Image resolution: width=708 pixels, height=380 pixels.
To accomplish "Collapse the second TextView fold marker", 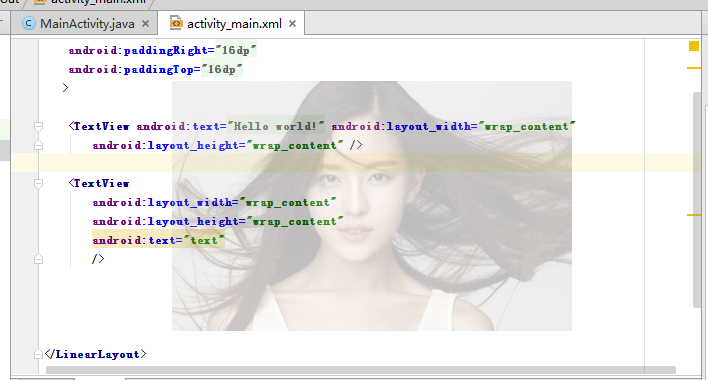I will click(x=38, y=183).
